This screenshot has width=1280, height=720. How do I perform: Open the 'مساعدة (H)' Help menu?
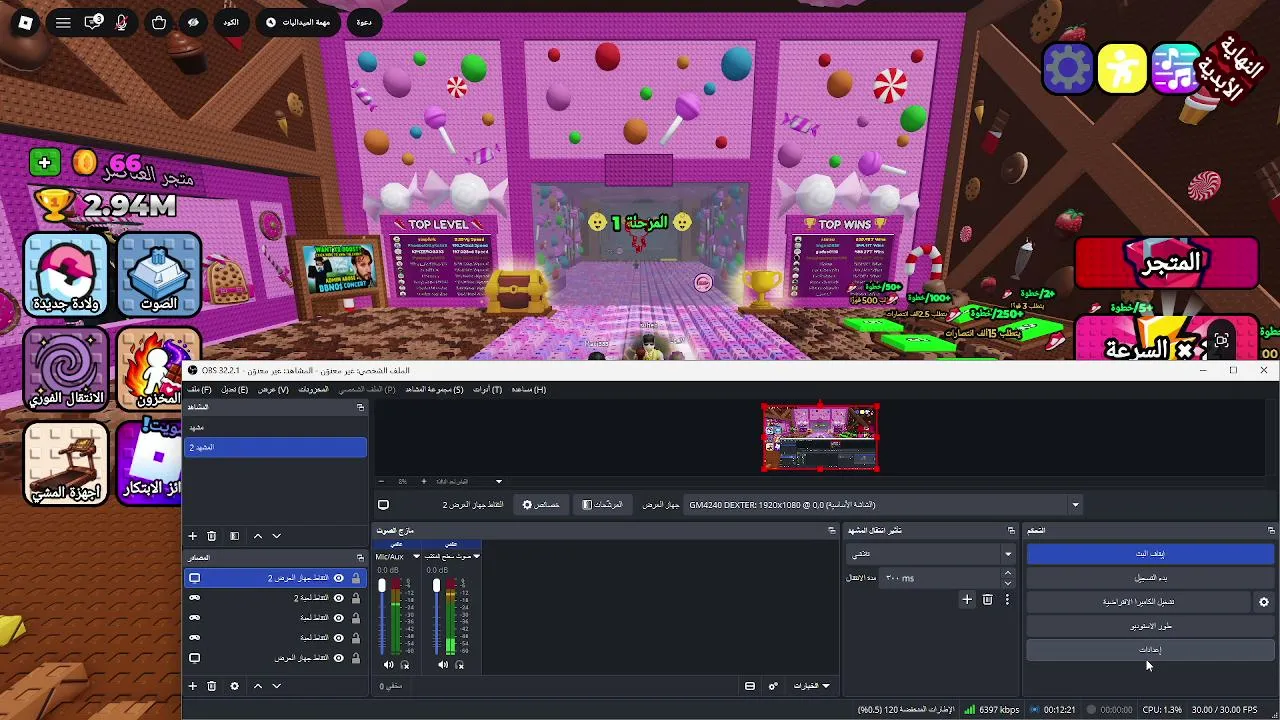point(529,389)
